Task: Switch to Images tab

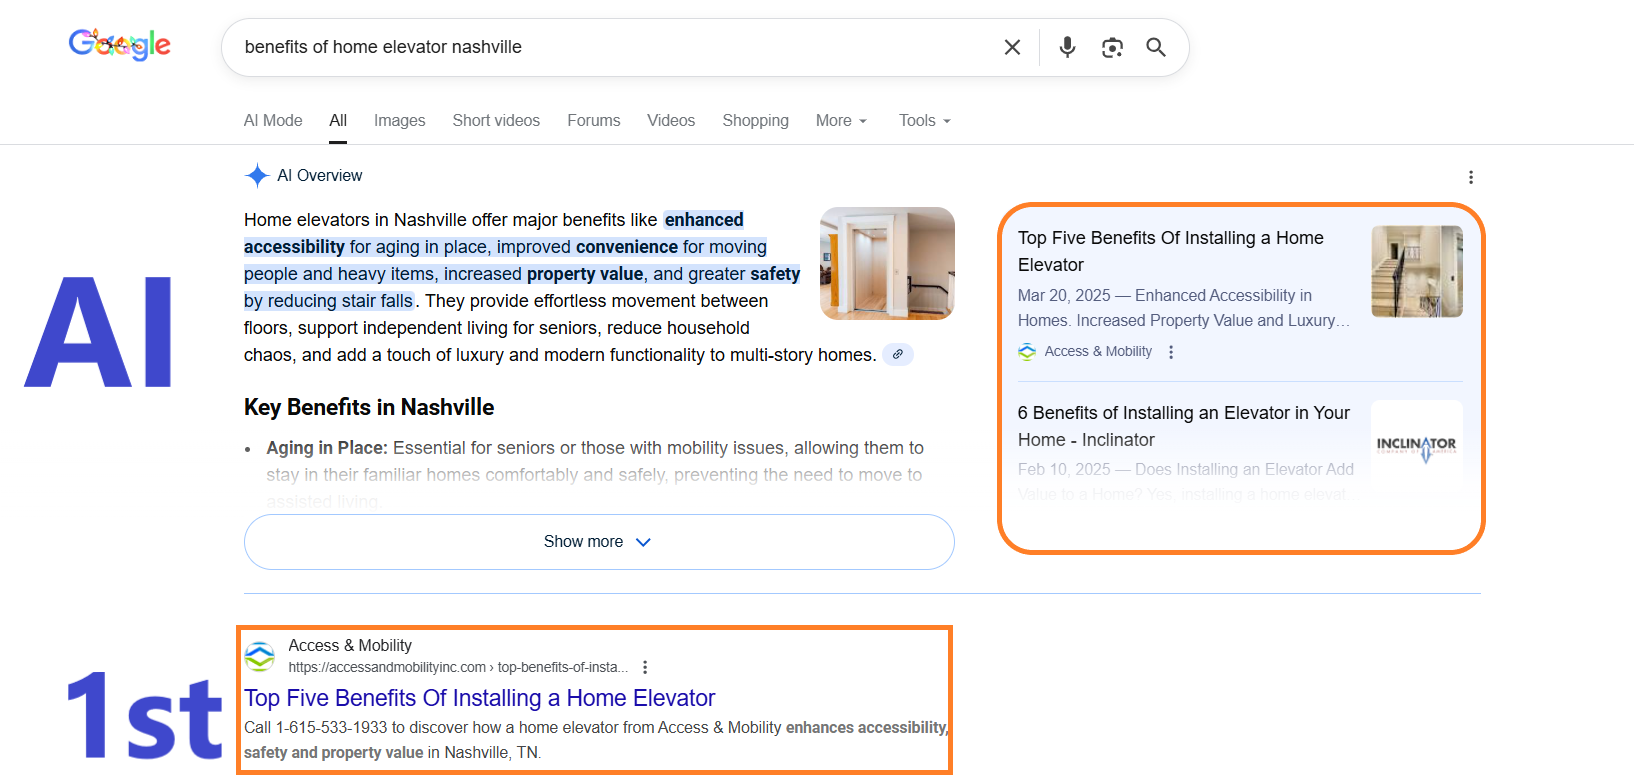Action: [x=399, y=120]
